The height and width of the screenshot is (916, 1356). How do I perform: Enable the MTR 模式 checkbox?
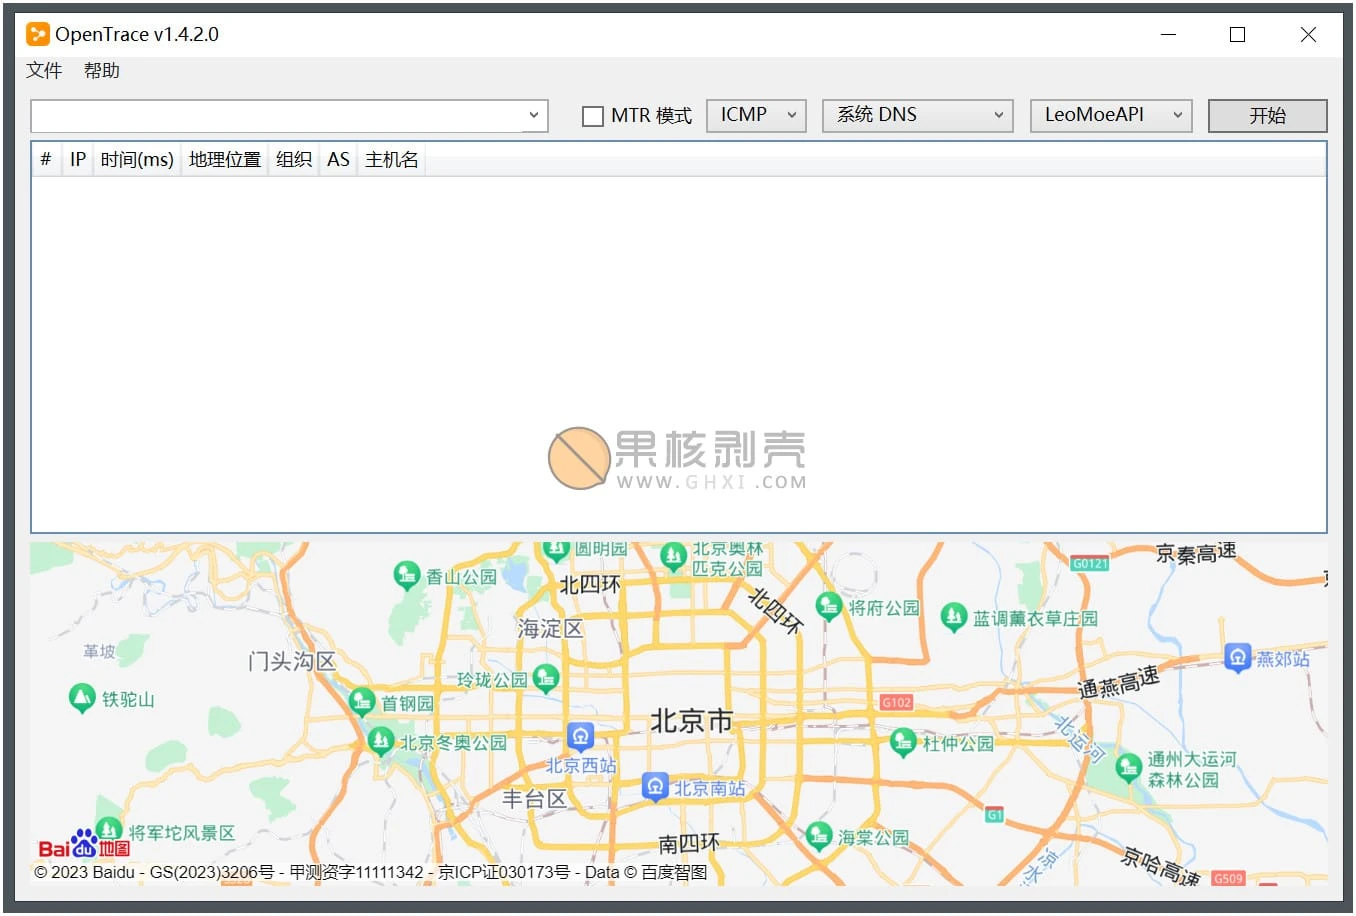[593, 116]
